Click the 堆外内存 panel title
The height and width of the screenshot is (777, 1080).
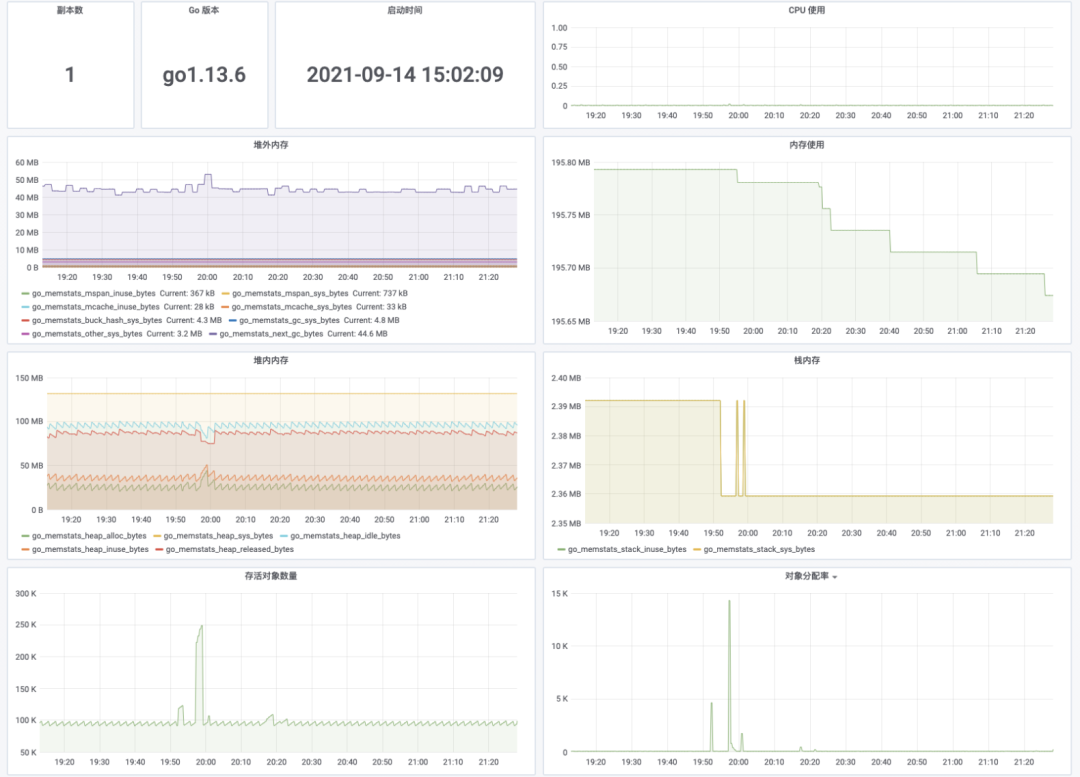coord(271,145)
